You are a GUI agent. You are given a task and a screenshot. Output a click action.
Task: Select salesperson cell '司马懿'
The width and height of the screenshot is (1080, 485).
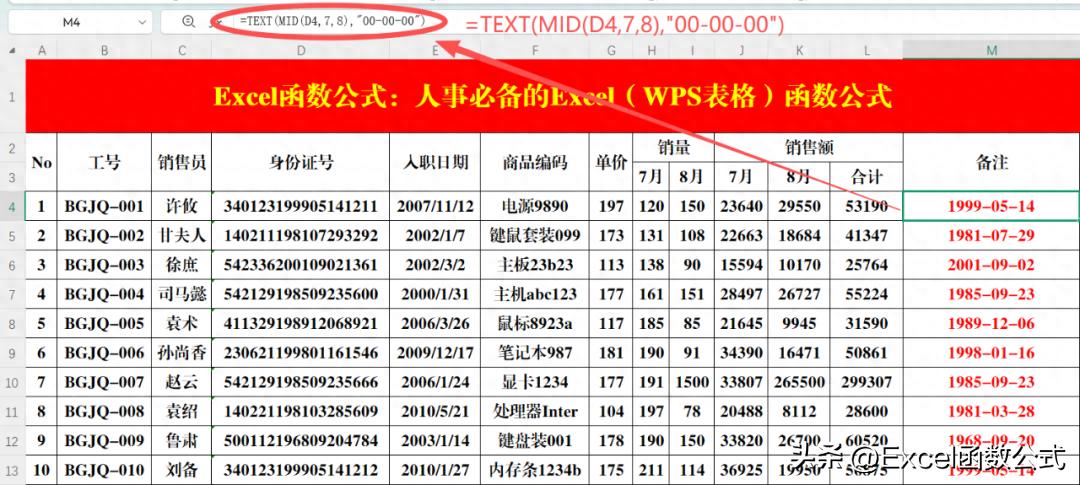tap(182, 294)
